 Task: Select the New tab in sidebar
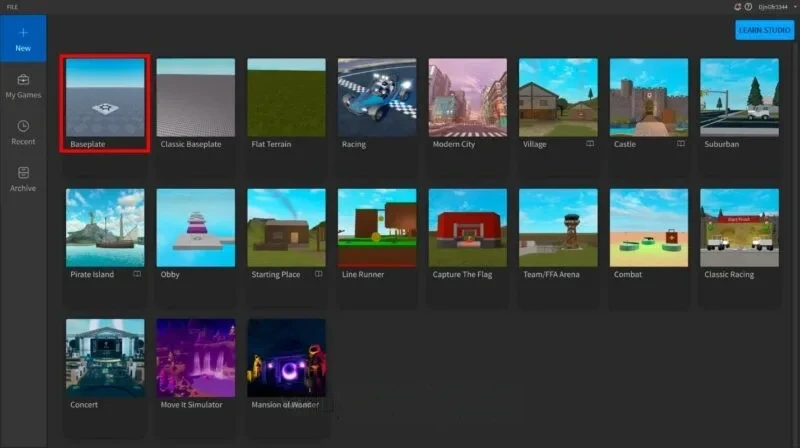tap(23, 39)
